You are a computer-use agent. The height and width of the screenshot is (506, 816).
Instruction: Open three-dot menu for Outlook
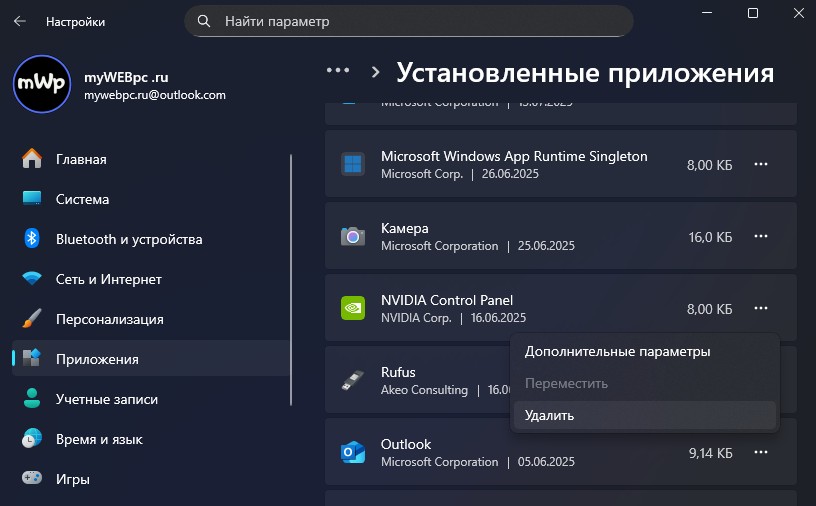point(761,452)
